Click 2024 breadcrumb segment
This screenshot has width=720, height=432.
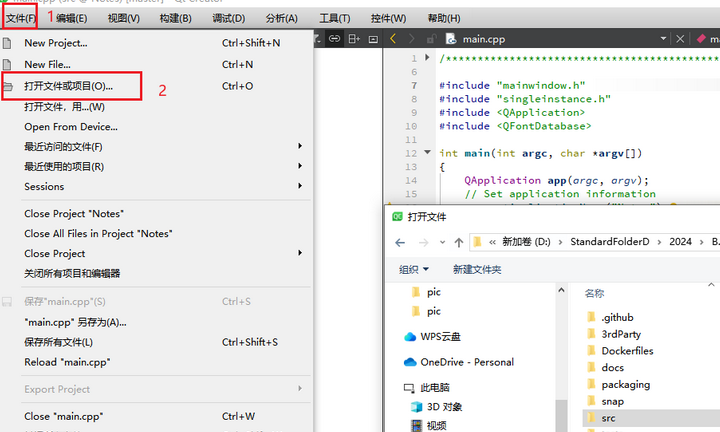[681, 242]
